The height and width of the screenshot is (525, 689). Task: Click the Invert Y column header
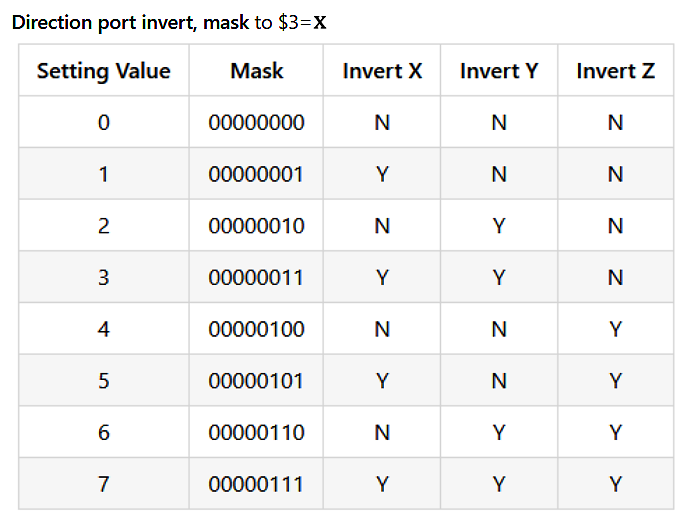tap(499, 71)
